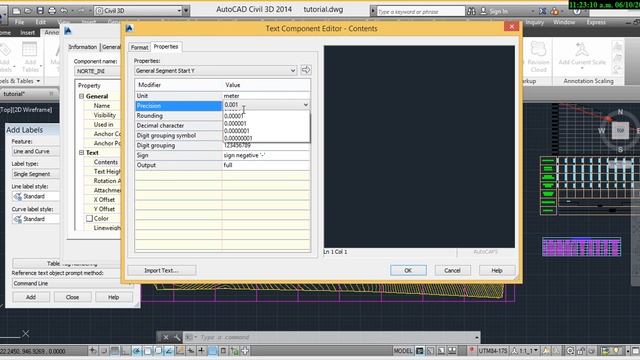The width and height of the screenshot is (640, 360).
Task: Toggle Object Snap in the status bar
Action: [147, 351]
